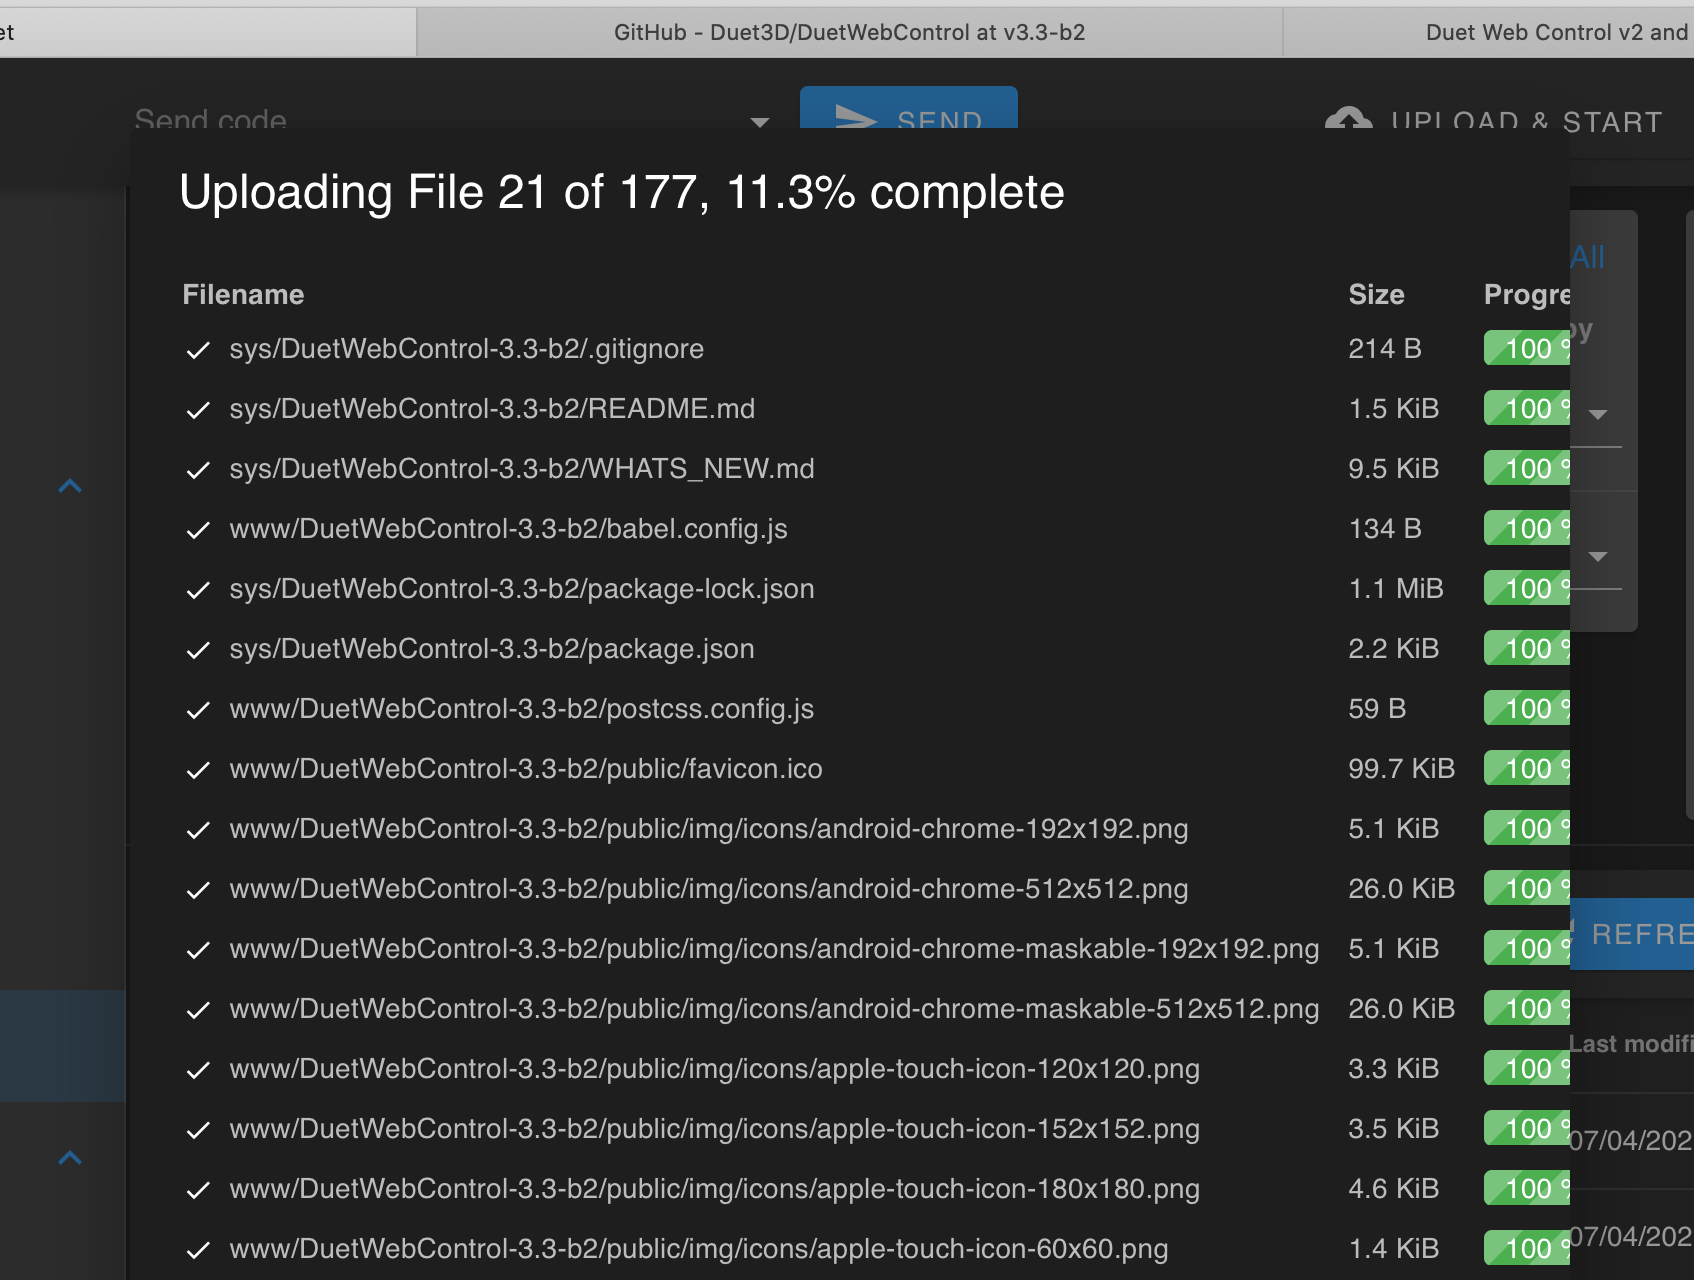Click checkmark for apple-touch-icon-60x60.png row
Image resolution: width=1694 pixels, height=1280 pixels.
(x=198, y=1250)
